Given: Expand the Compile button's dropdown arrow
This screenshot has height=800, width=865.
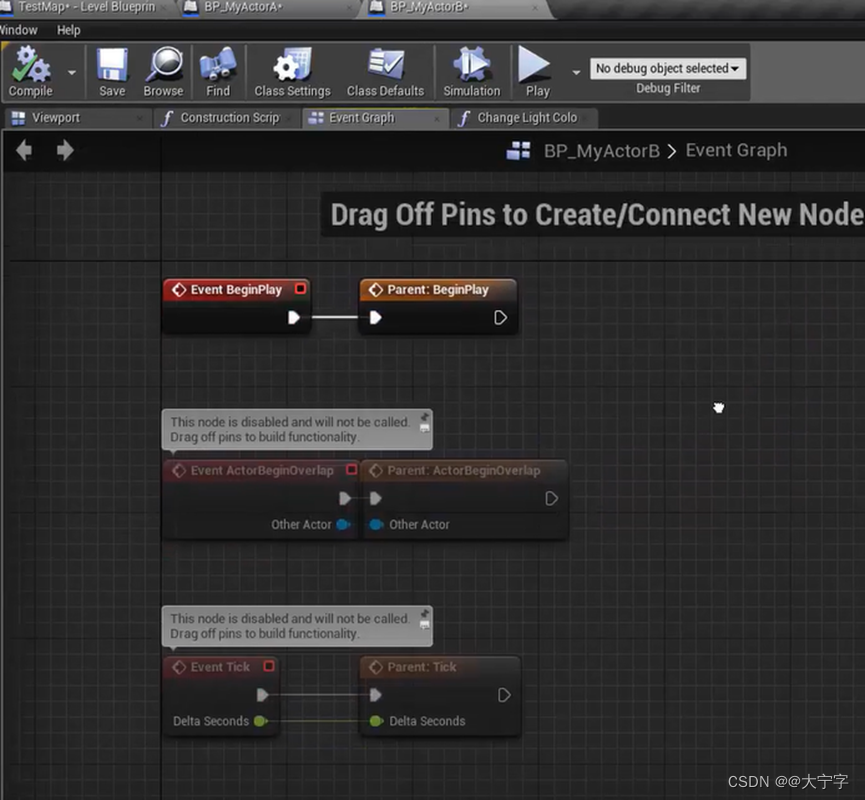Looking at the screenshot, I should click(71, 70).
